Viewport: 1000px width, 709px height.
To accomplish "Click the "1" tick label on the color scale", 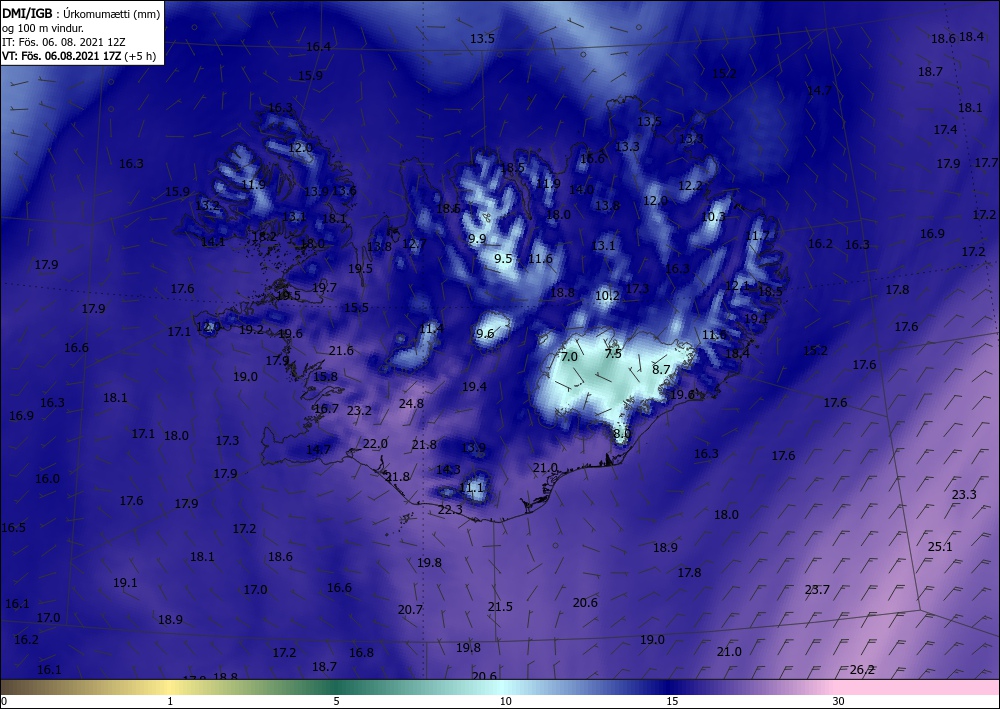I will [170, 701].
